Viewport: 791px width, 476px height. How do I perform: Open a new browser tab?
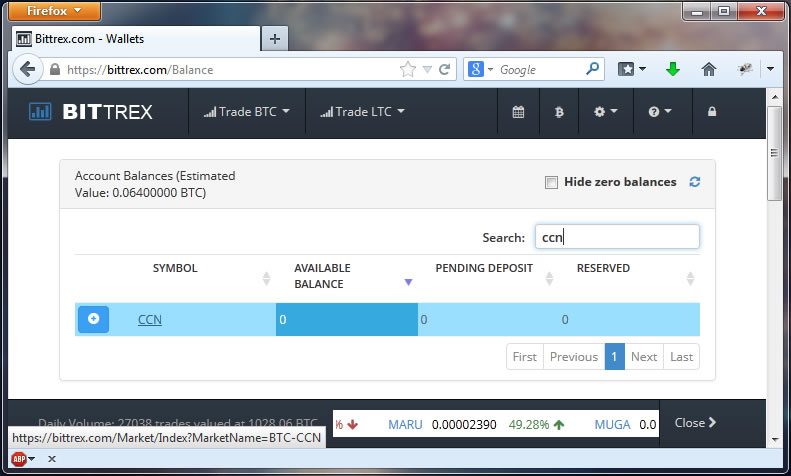[274, 39]
